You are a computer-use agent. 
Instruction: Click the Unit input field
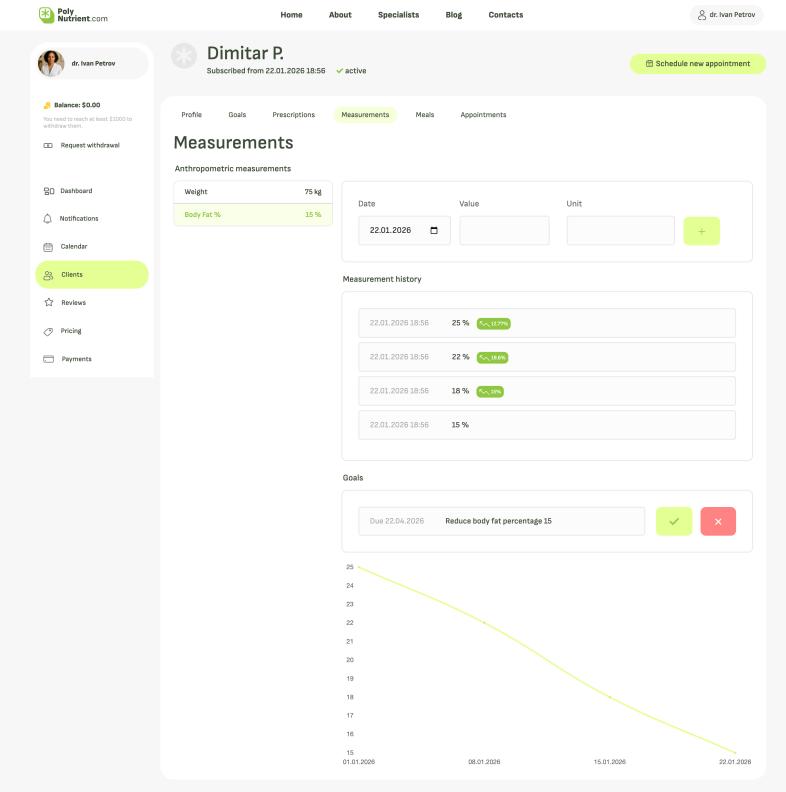point(620,230)
